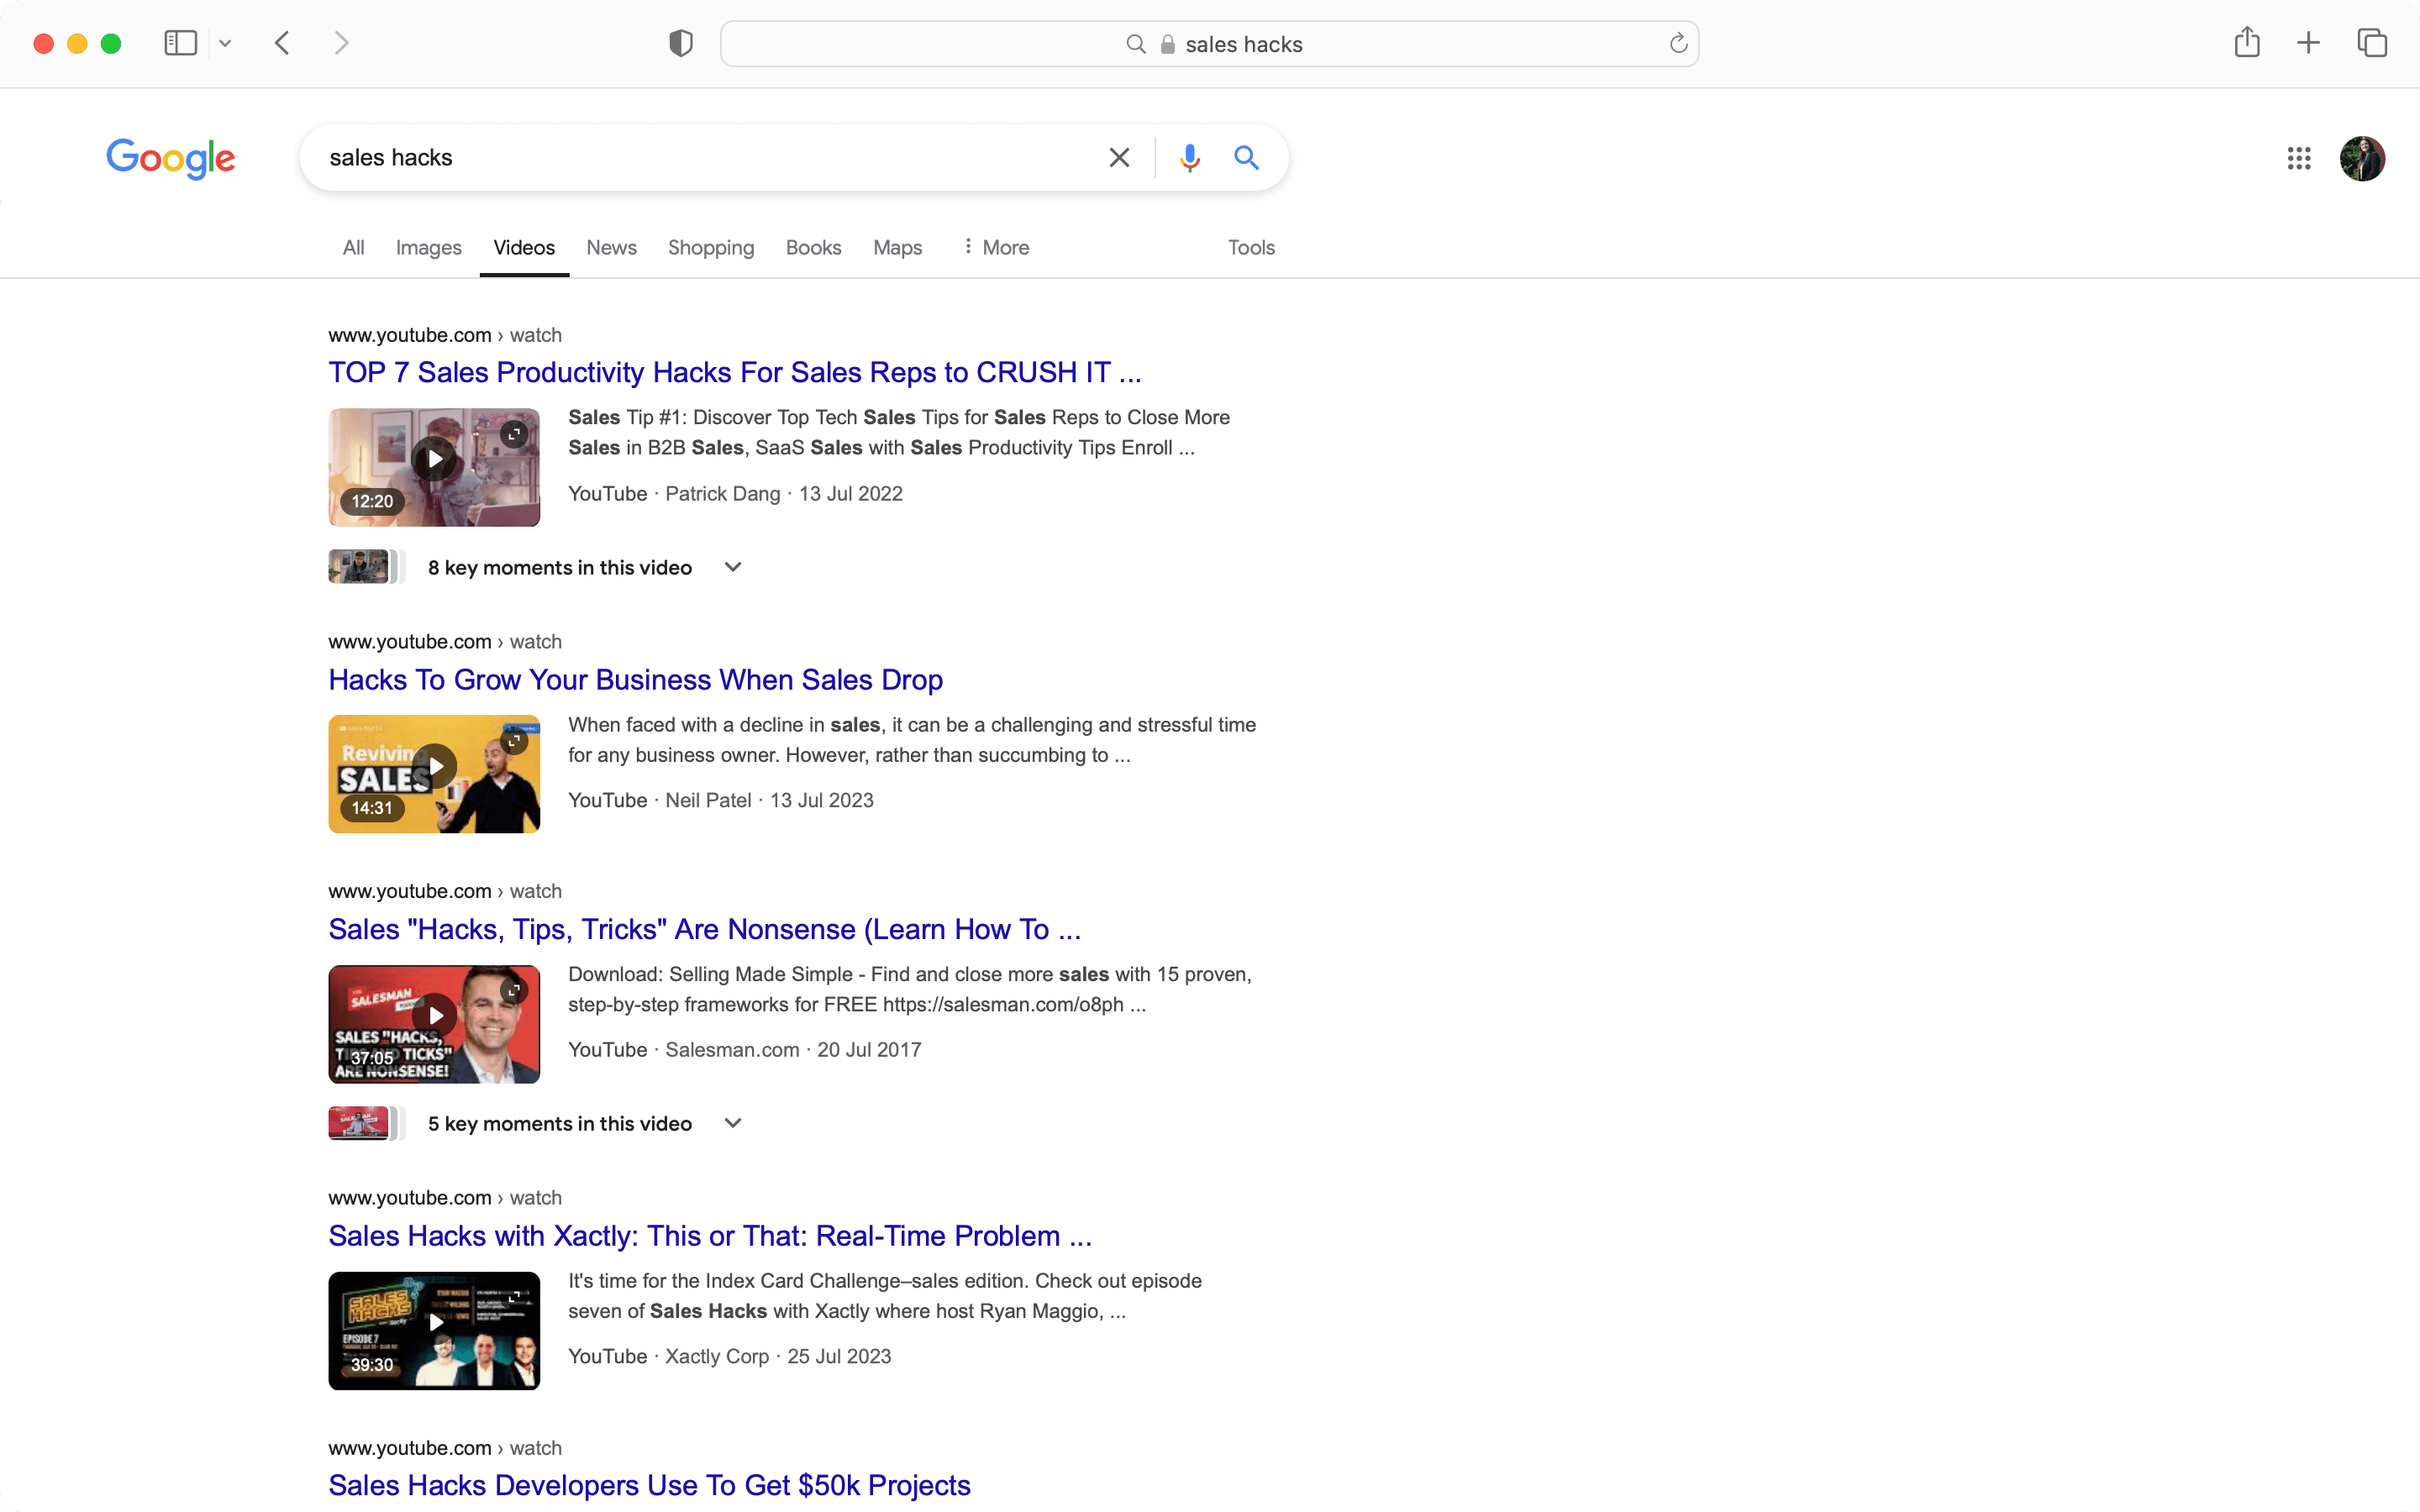
Task: Click the Google logo
Action: [x=171, y=158]
